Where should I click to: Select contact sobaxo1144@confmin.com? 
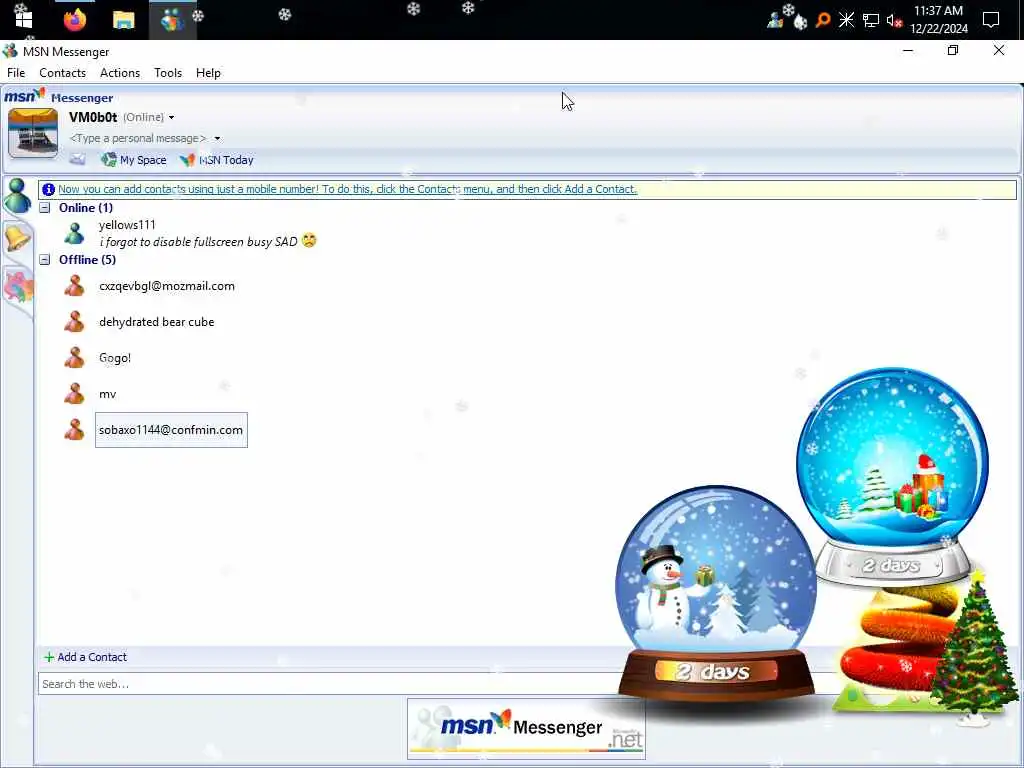(x=171, y=430)
